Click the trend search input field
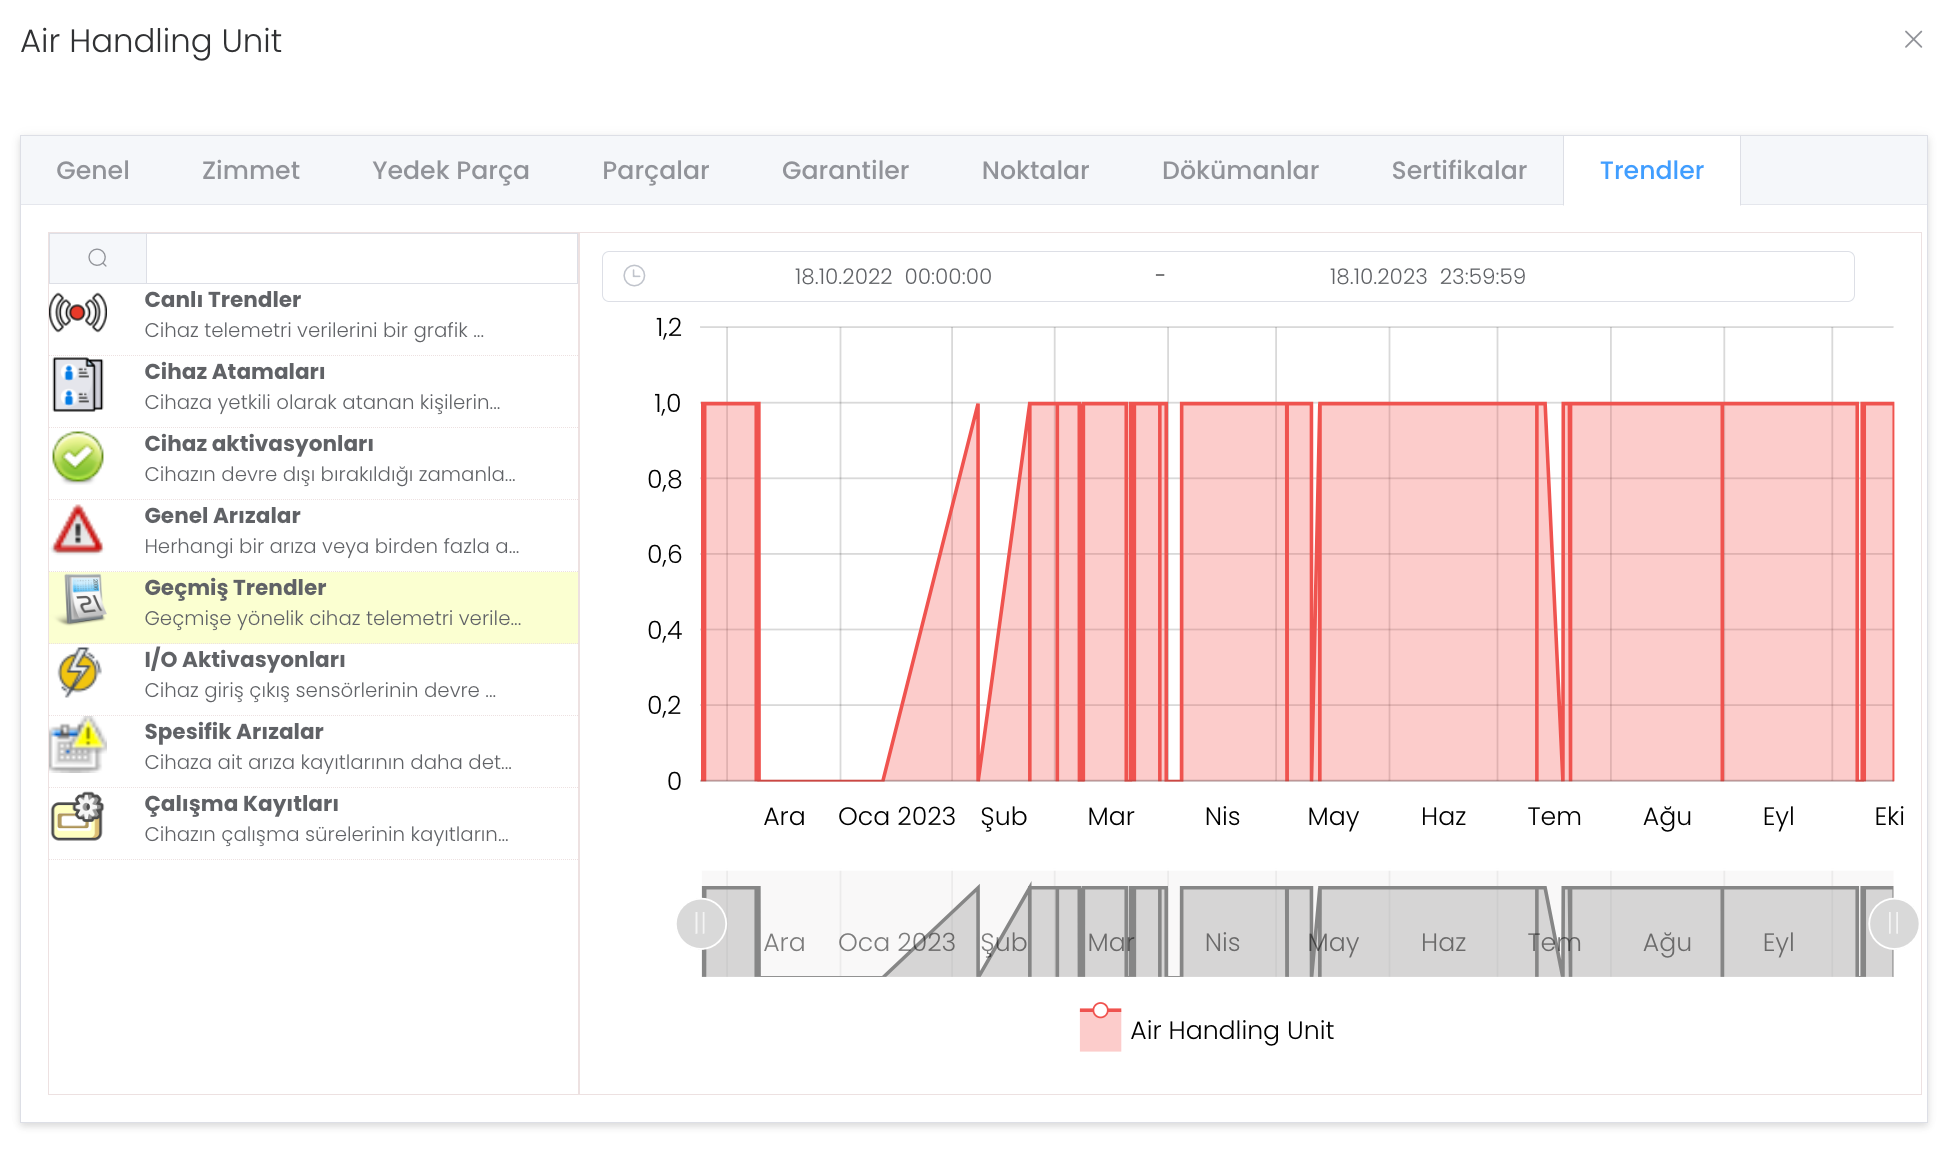 point(361,259)
